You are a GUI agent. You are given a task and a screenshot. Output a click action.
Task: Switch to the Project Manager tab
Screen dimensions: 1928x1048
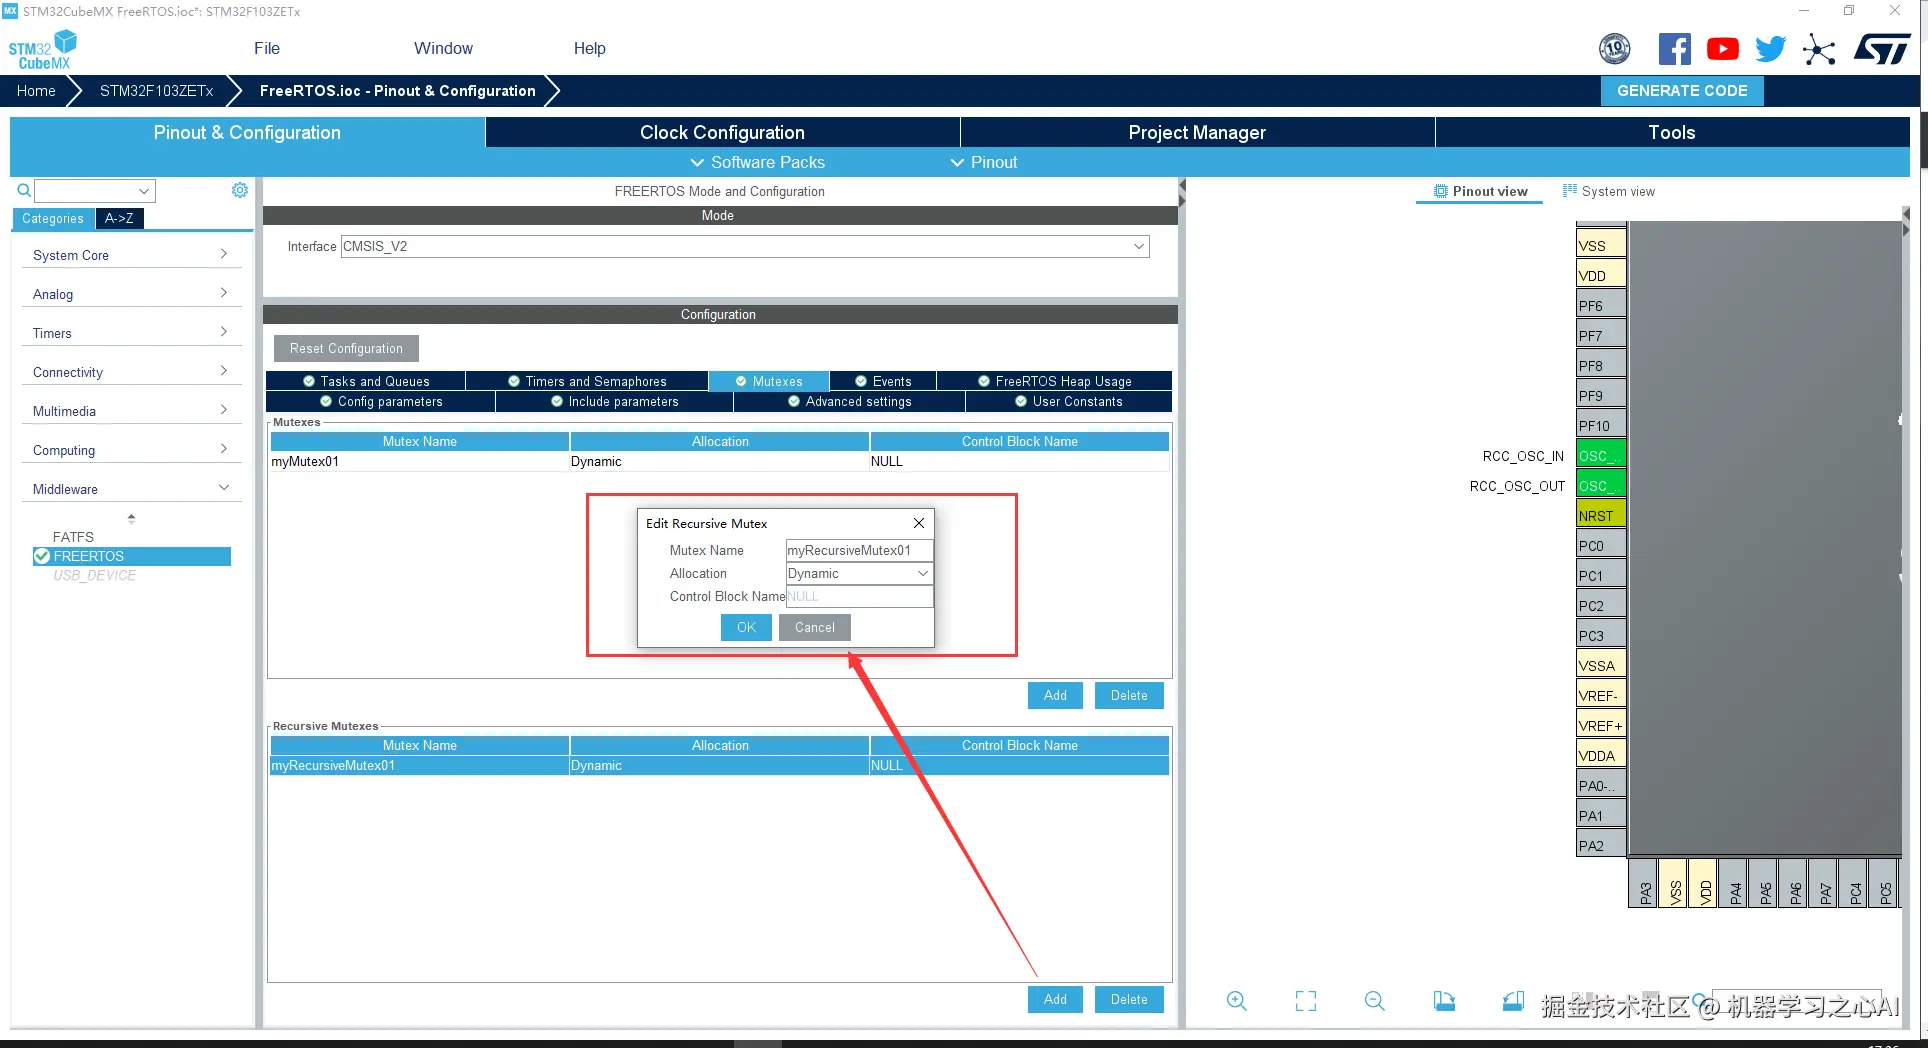click(1197, 132)
